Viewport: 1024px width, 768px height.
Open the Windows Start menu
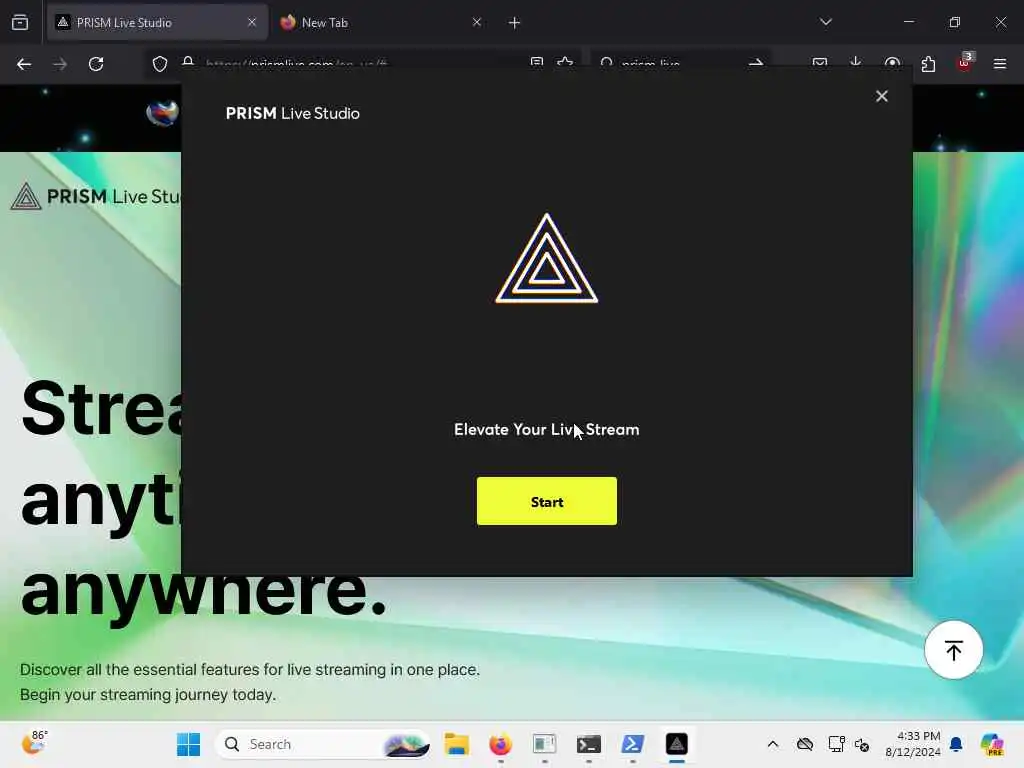(x=189, y=744)
